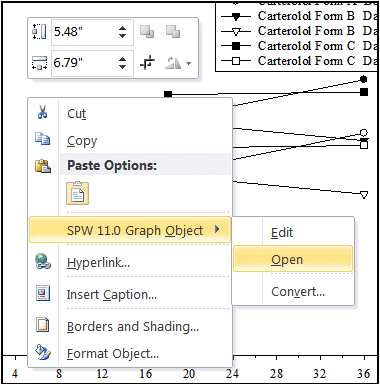
Task: Click the Copy pages icon
Action: pyautogui.click(x=43, y=139)
